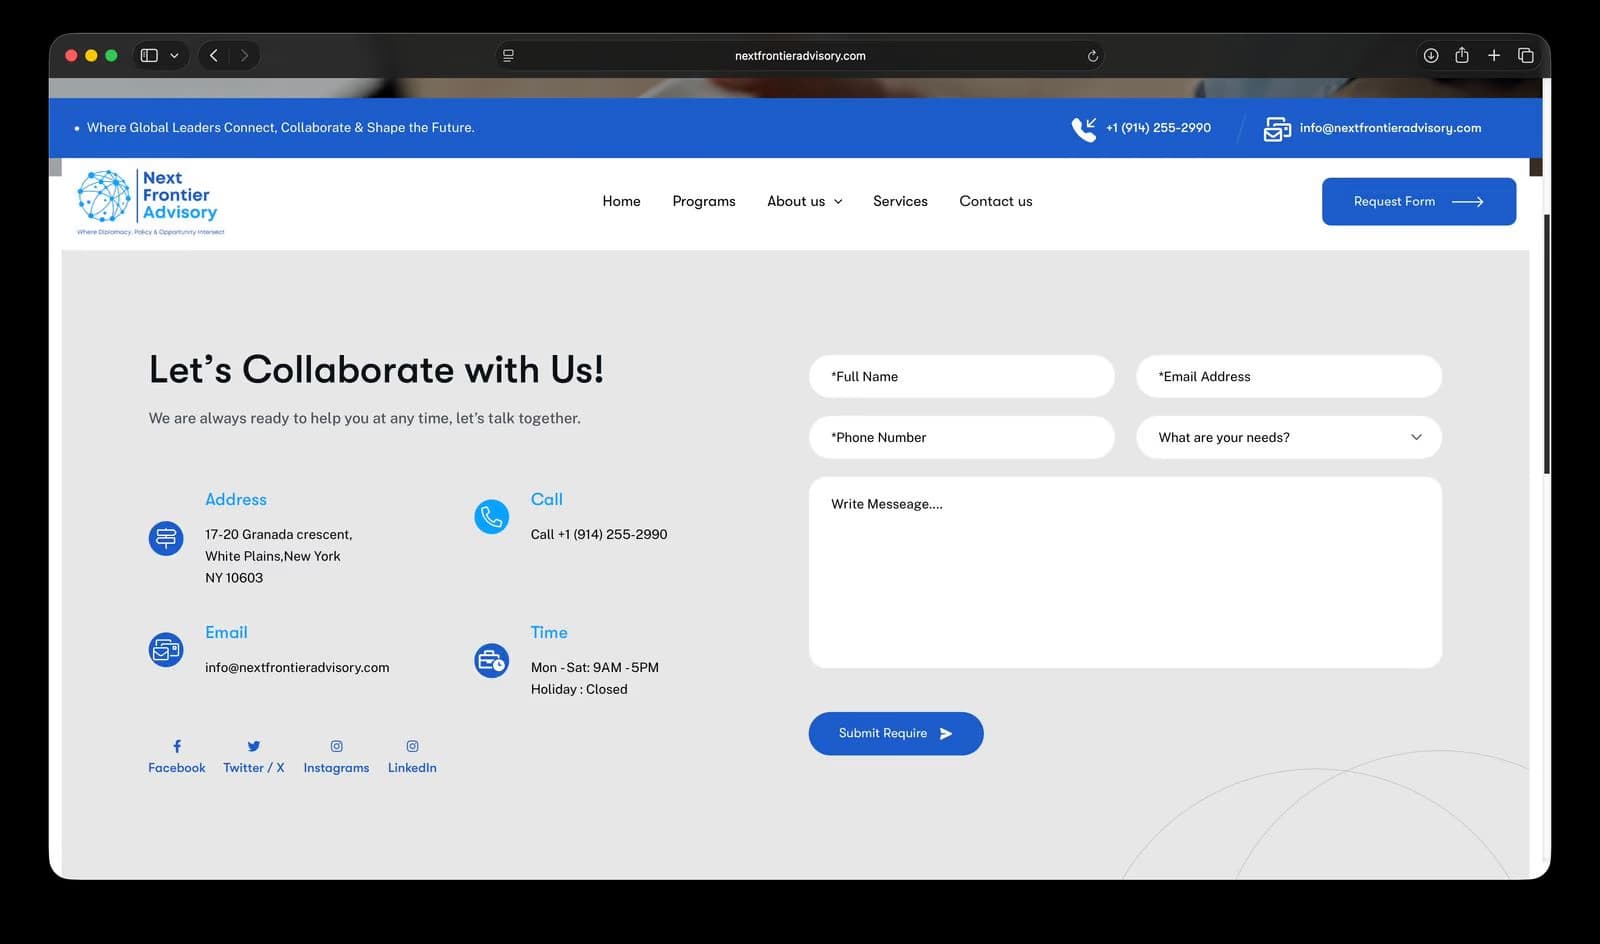1600x944 pixels.
Task: Click the phone icon in blue top bar
Action: [1084, 129]
